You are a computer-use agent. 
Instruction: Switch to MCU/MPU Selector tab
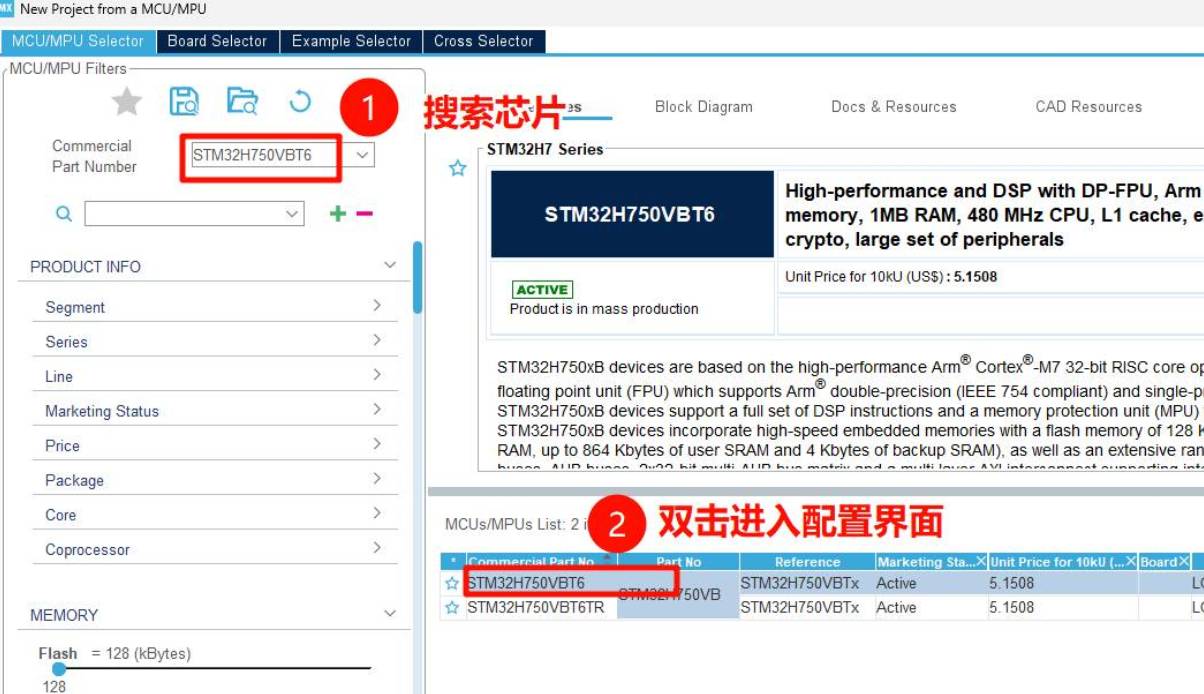pyautogui.click(x=78, y=41)
